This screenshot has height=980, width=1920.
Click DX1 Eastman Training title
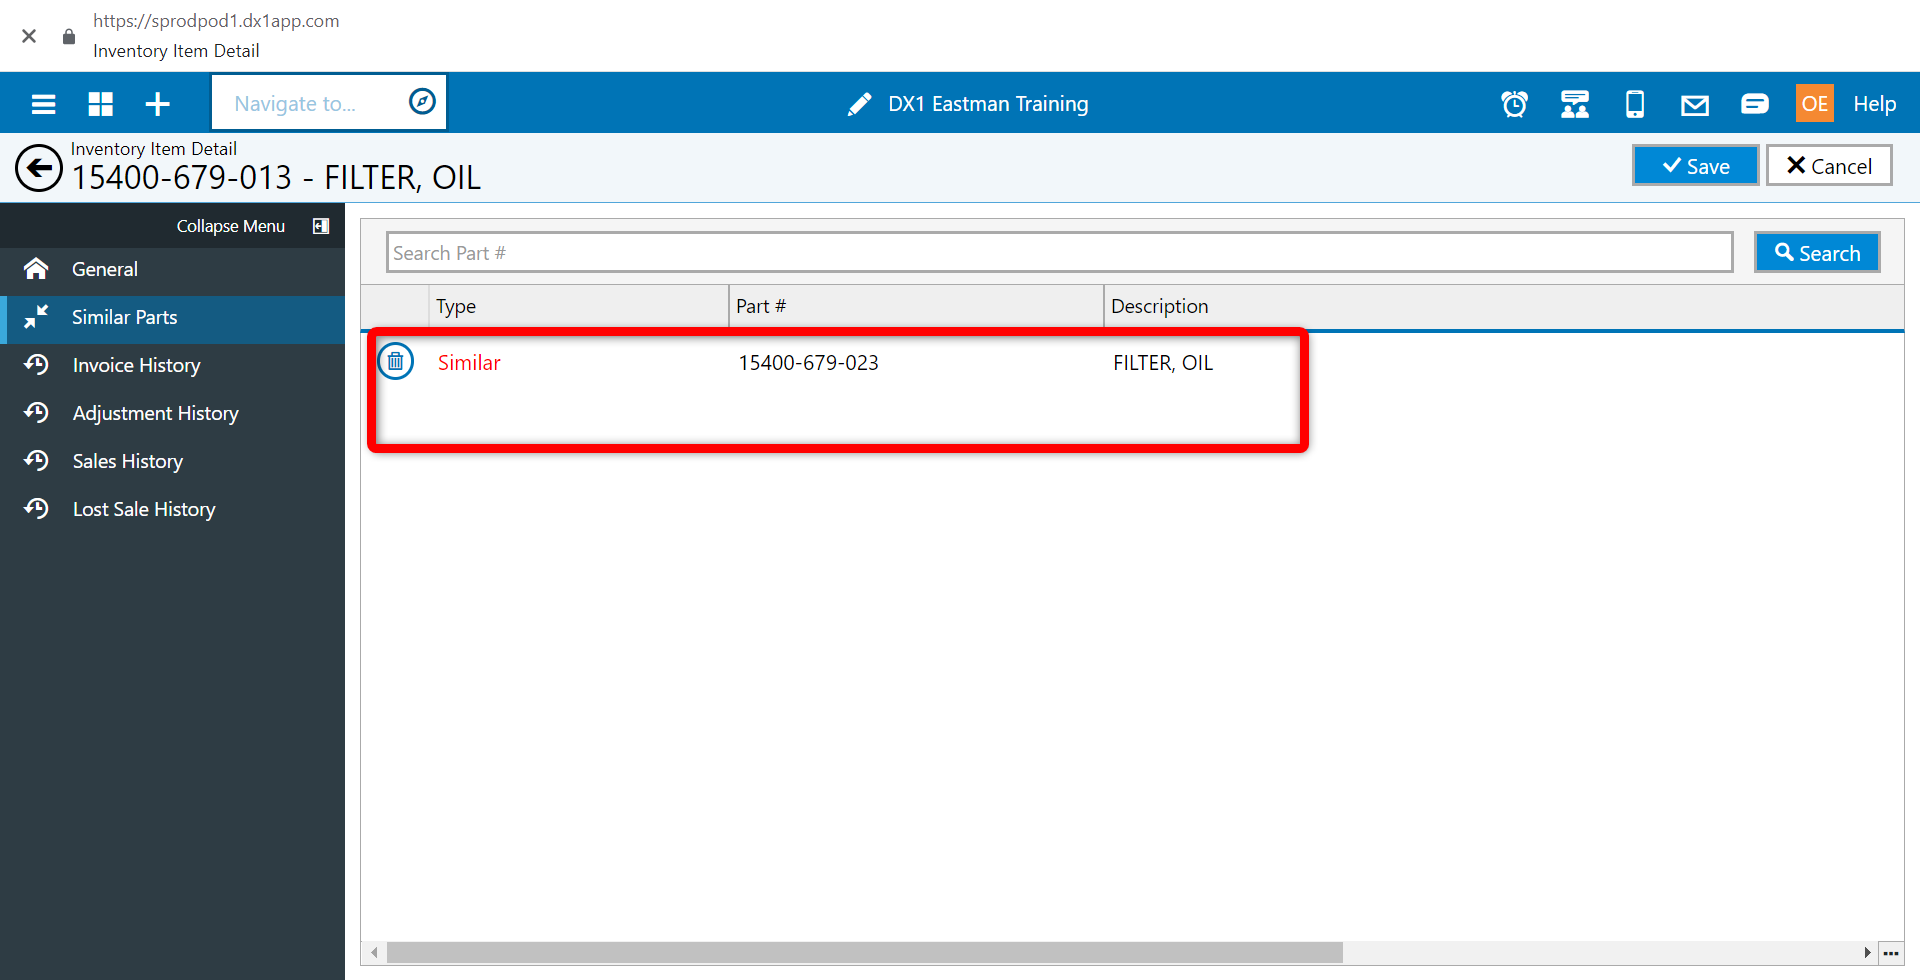pyautogui.click(x=988, y=104)
